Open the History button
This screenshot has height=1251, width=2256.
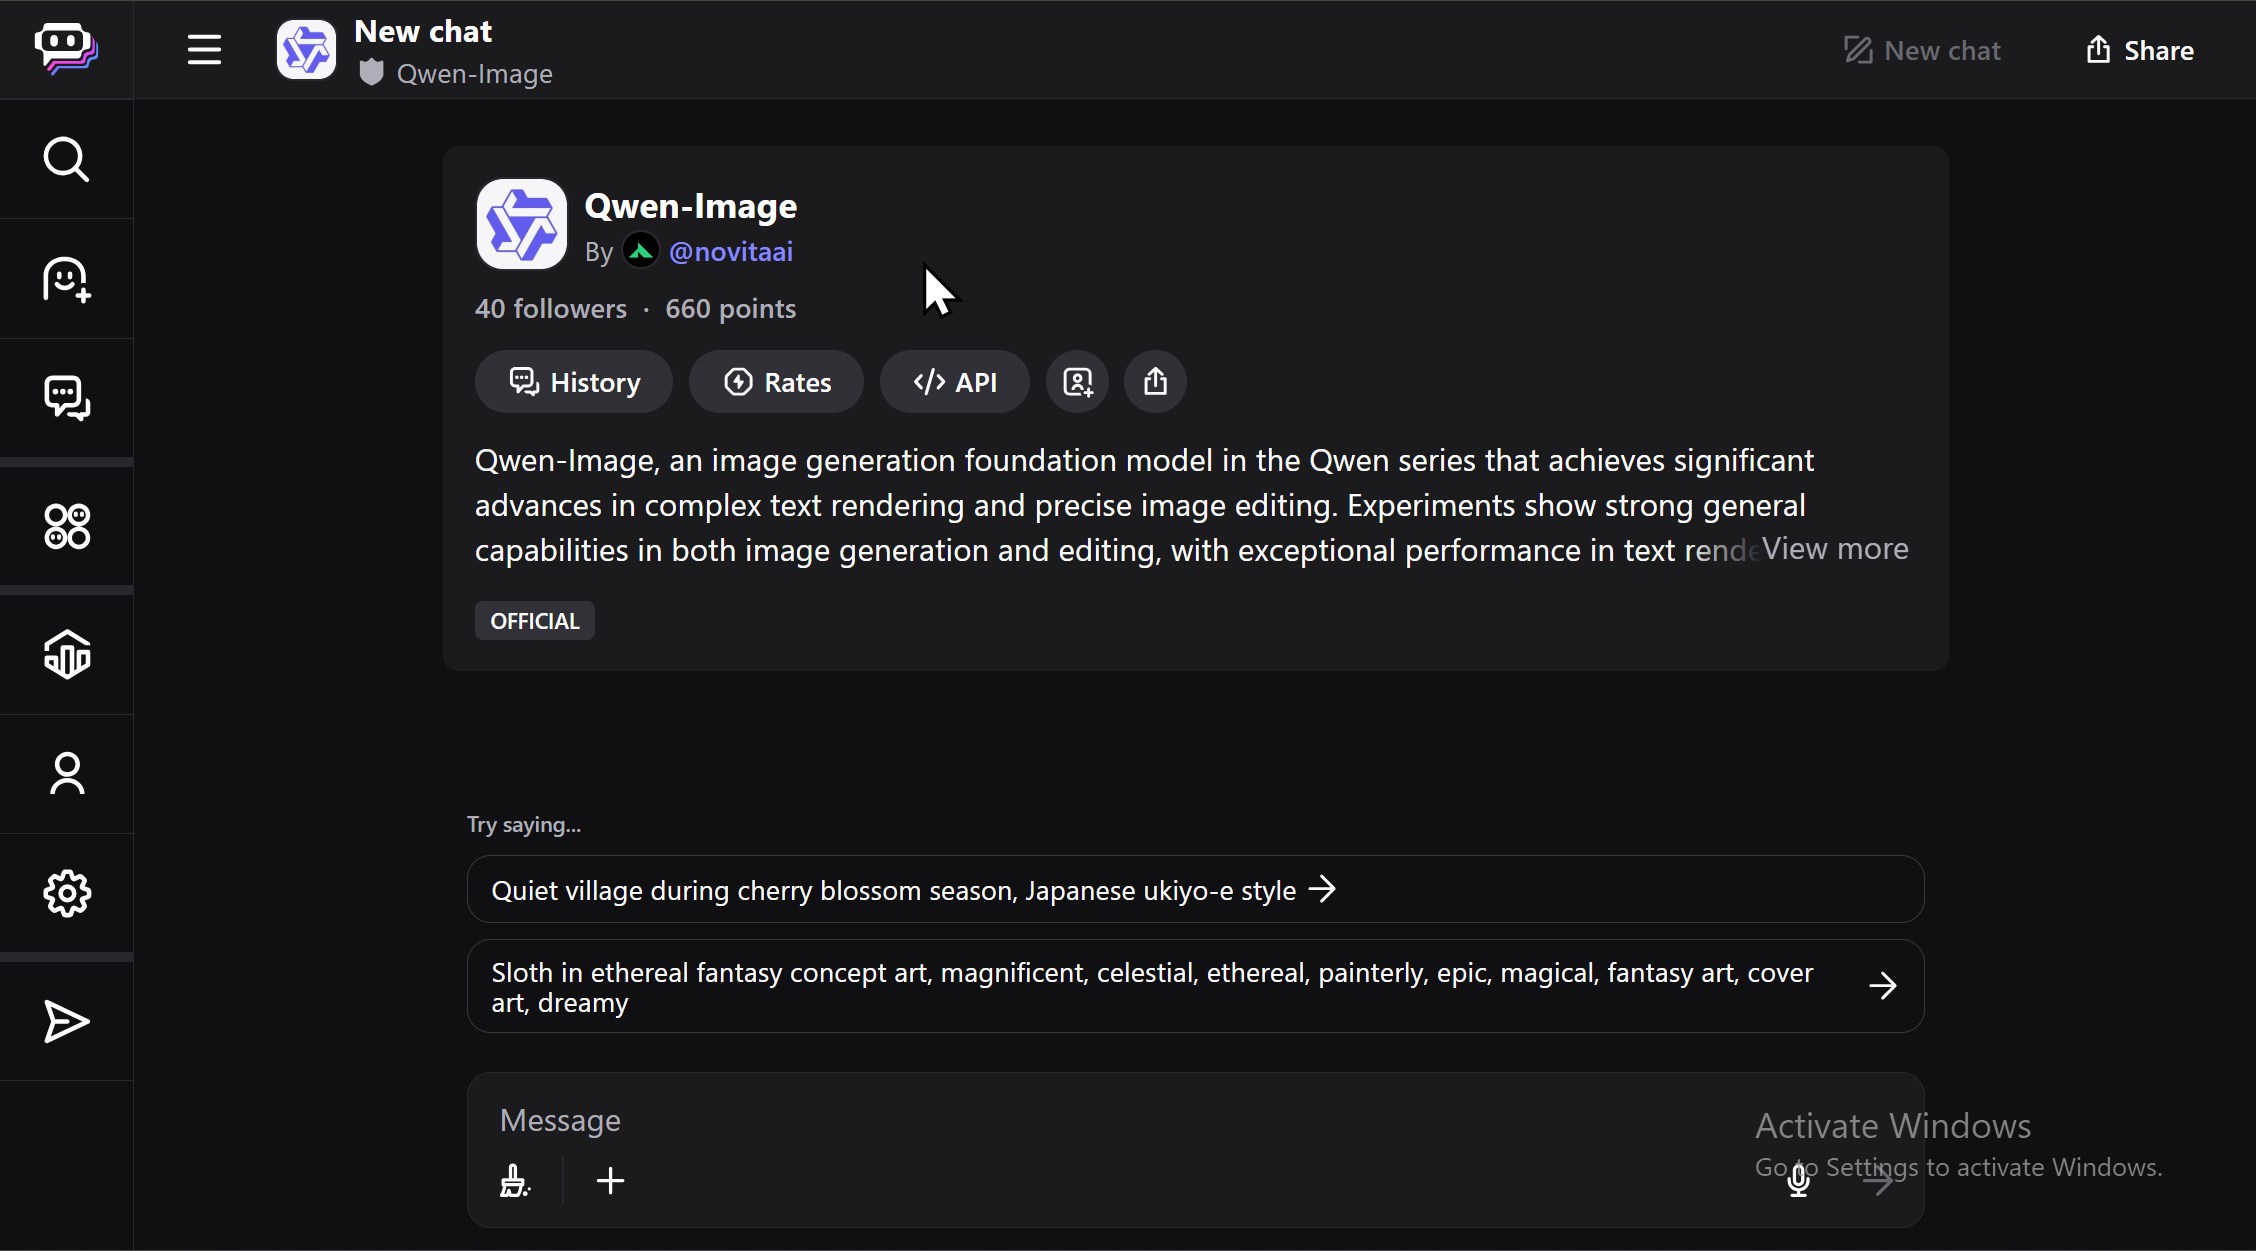coord(574,382)
